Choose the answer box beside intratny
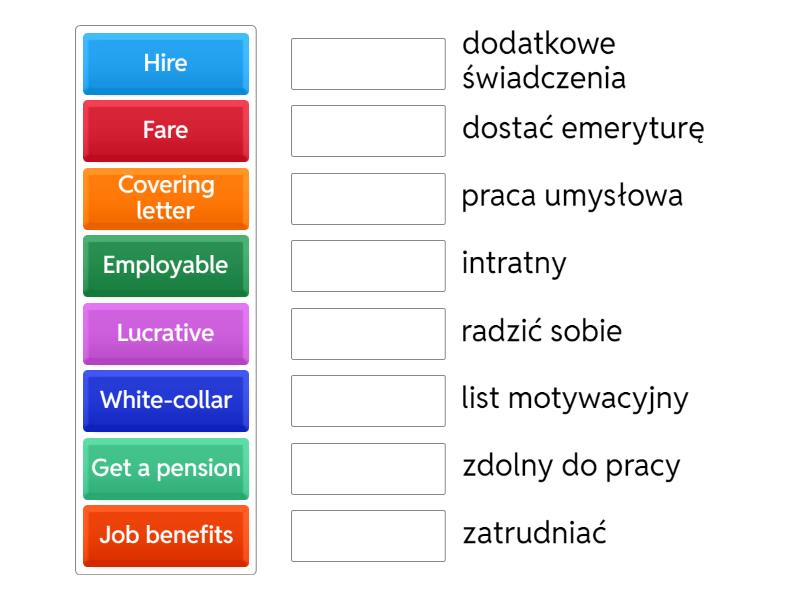This screenshot has width=800, height=600. point(368,266)
